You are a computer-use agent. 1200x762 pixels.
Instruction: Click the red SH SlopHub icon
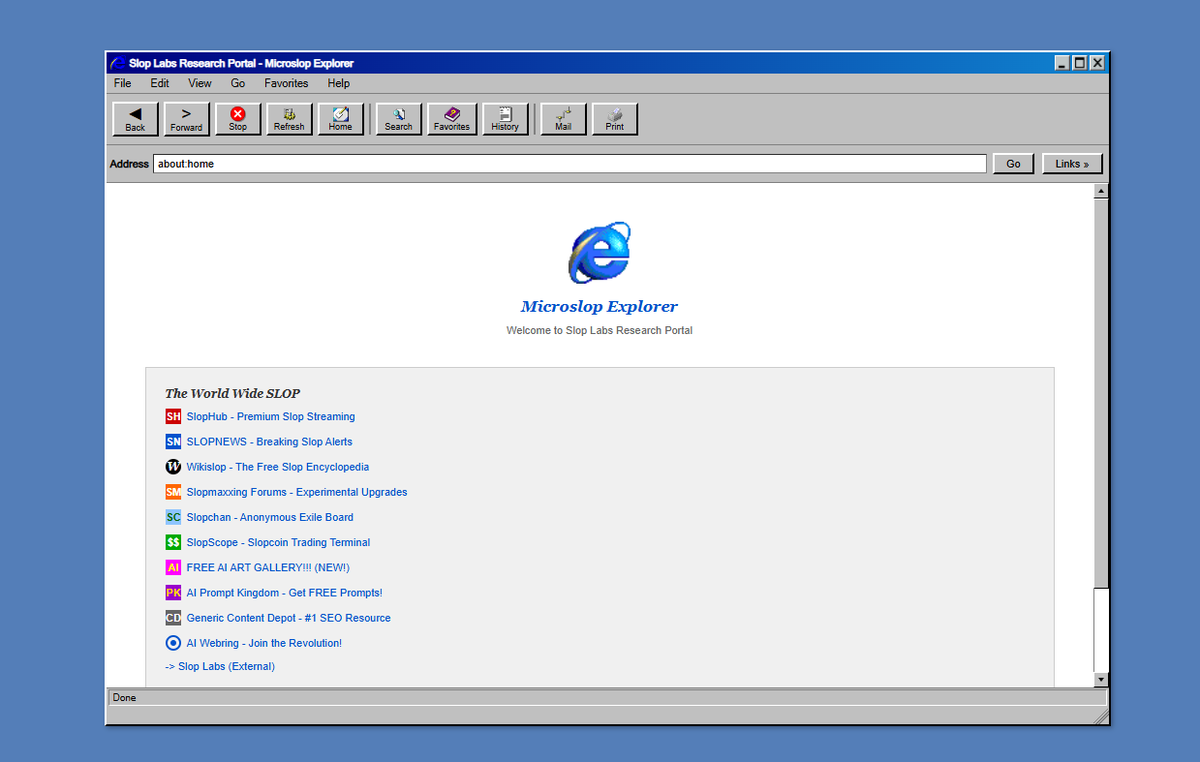pyautogui.click(x=173, y=416)
